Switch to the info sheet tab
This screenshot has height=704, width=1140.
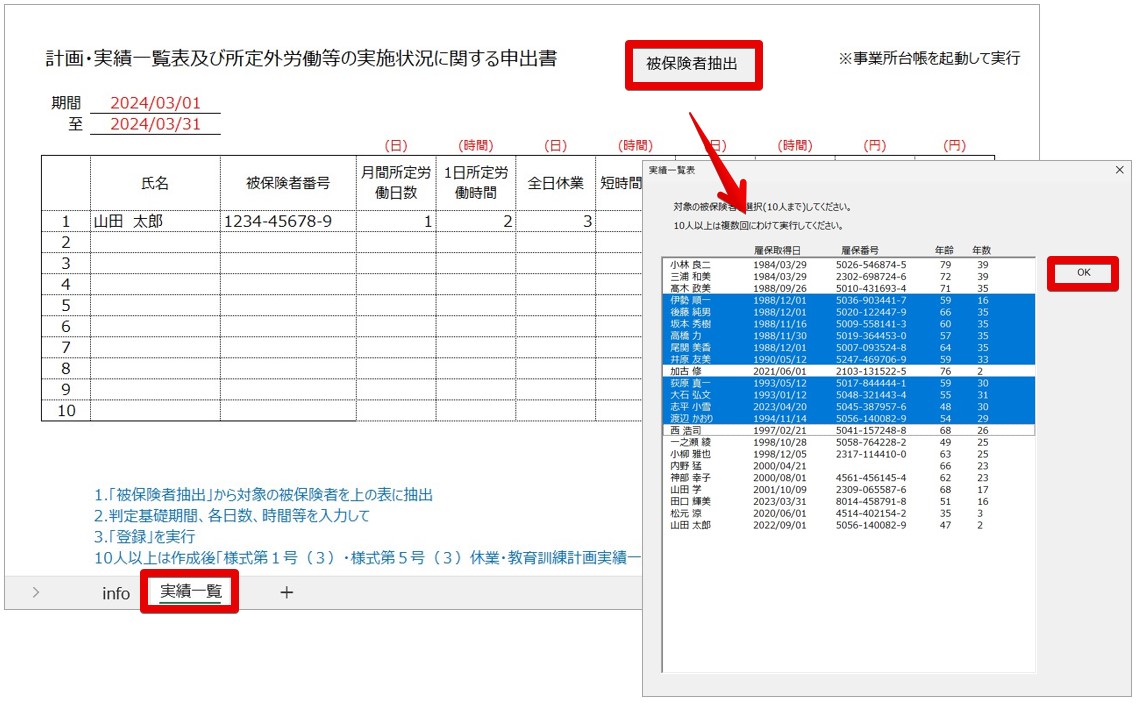click(x=116, y=593)
